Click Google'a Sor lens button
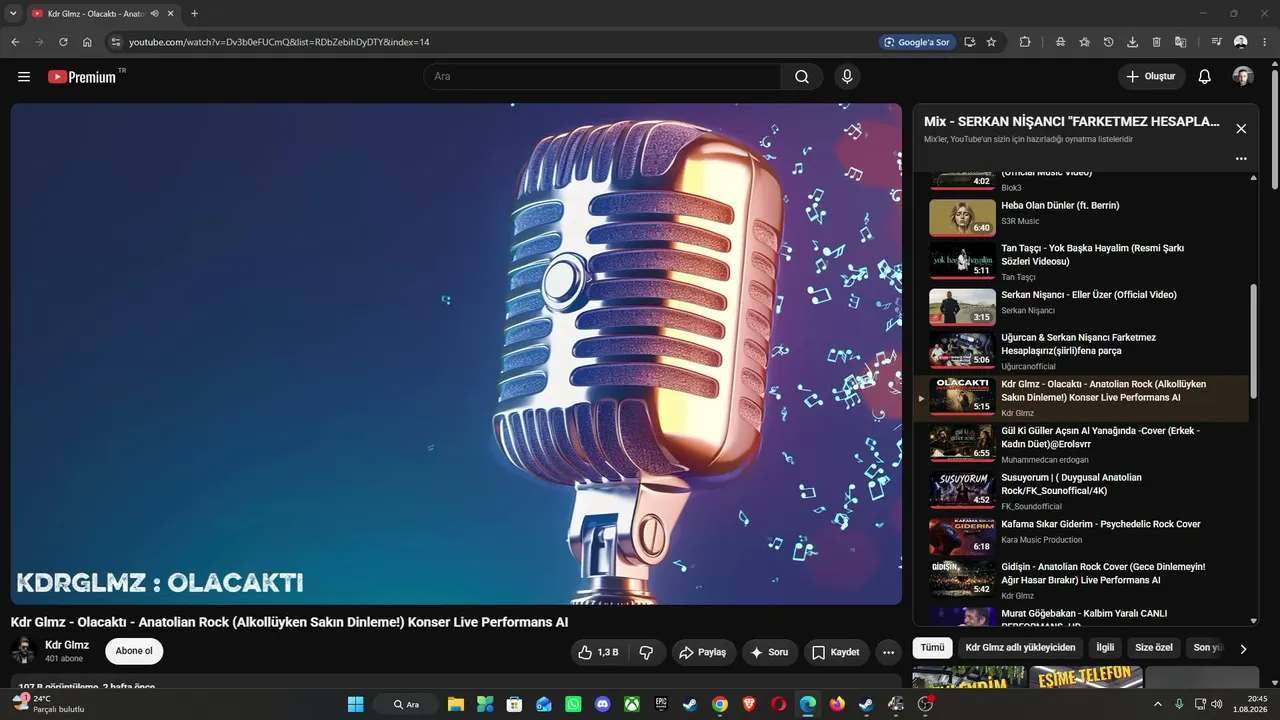This screenshot has width=1280, height=720. 916,42
